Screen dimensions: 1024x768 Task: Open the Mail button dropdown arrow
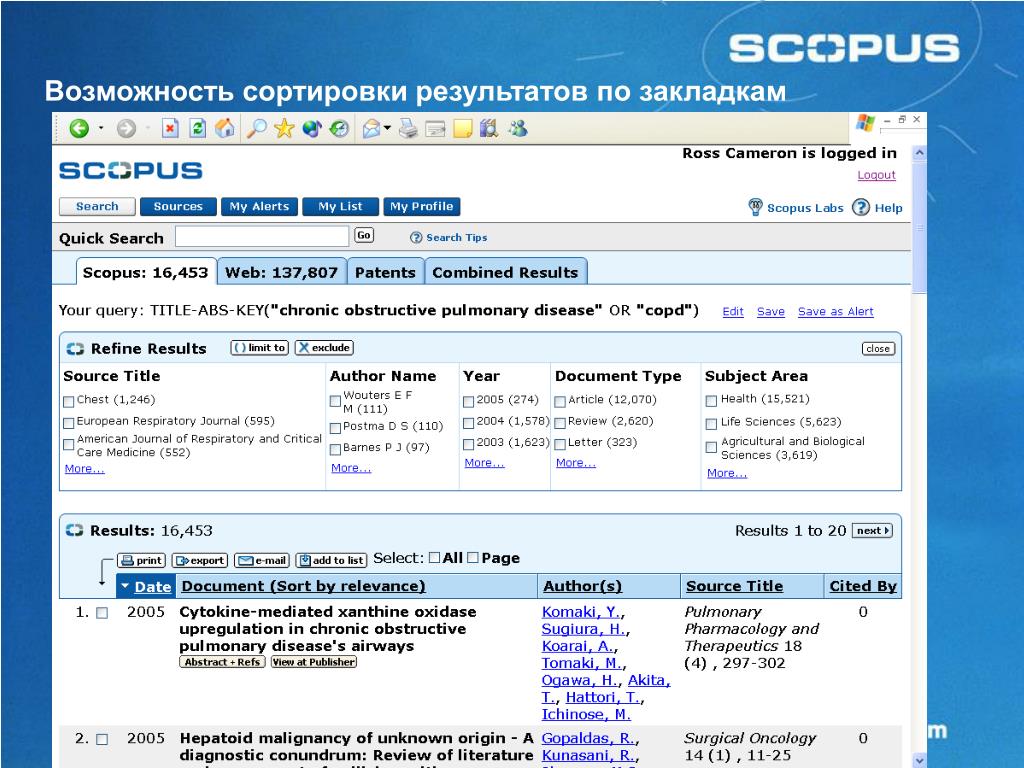[x=387, y=128]
